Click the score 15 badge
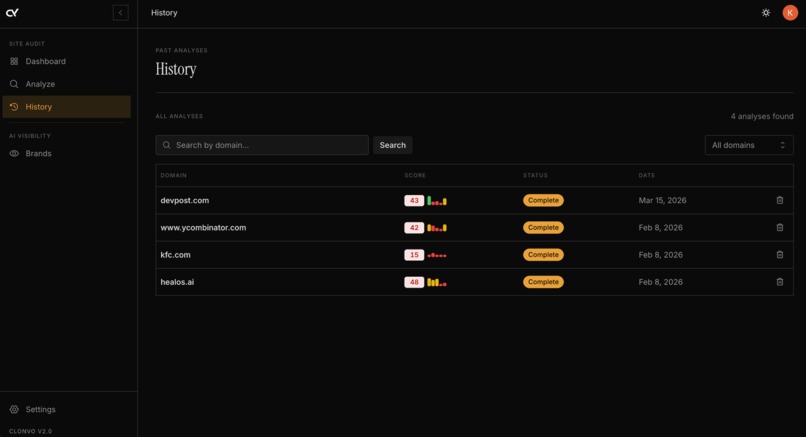The width and height of the screenshot is (806, 437). click(x=414, y=255)
